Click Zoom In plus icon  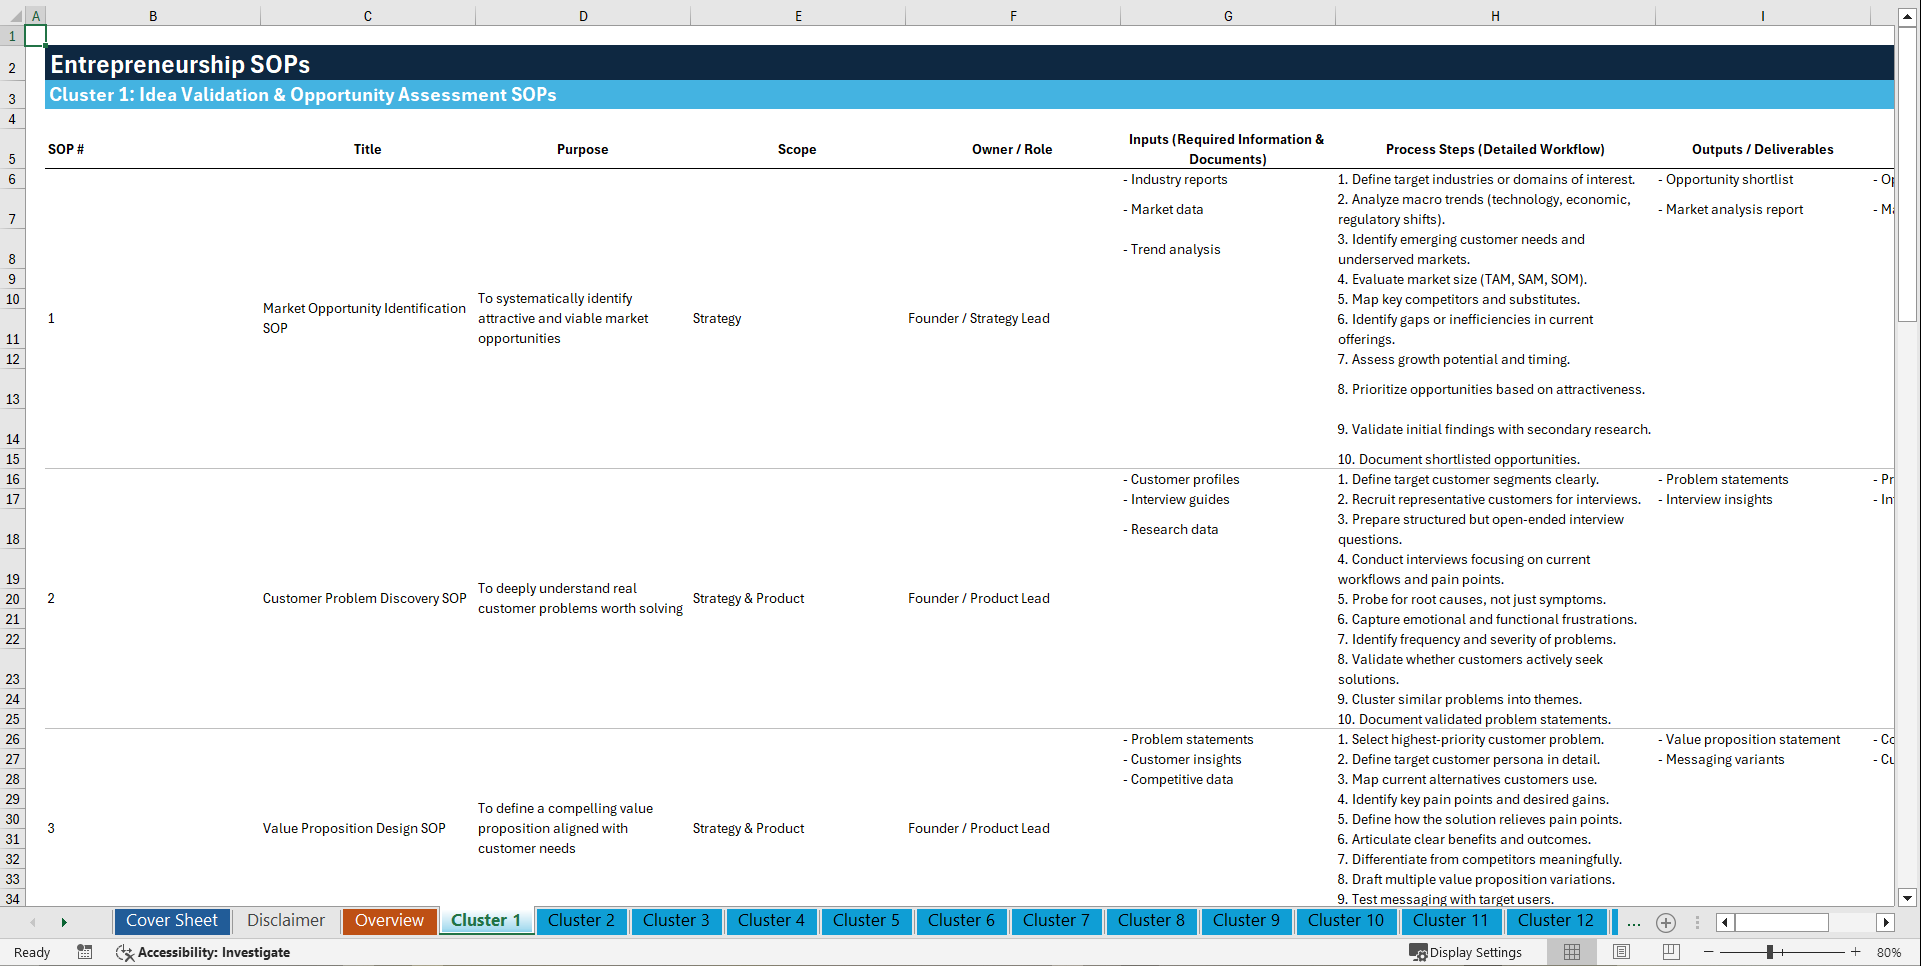tap(1856, 952)
